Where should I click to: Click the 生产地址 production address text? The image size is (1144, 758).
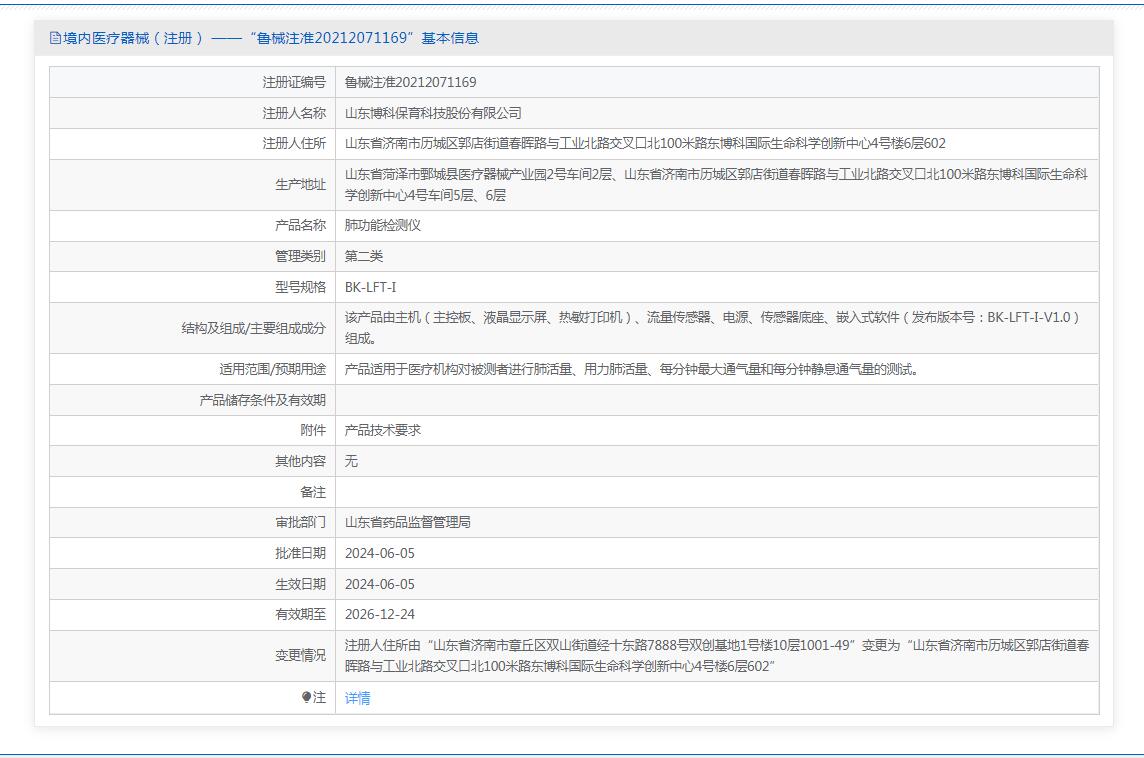tap(715, 184)
